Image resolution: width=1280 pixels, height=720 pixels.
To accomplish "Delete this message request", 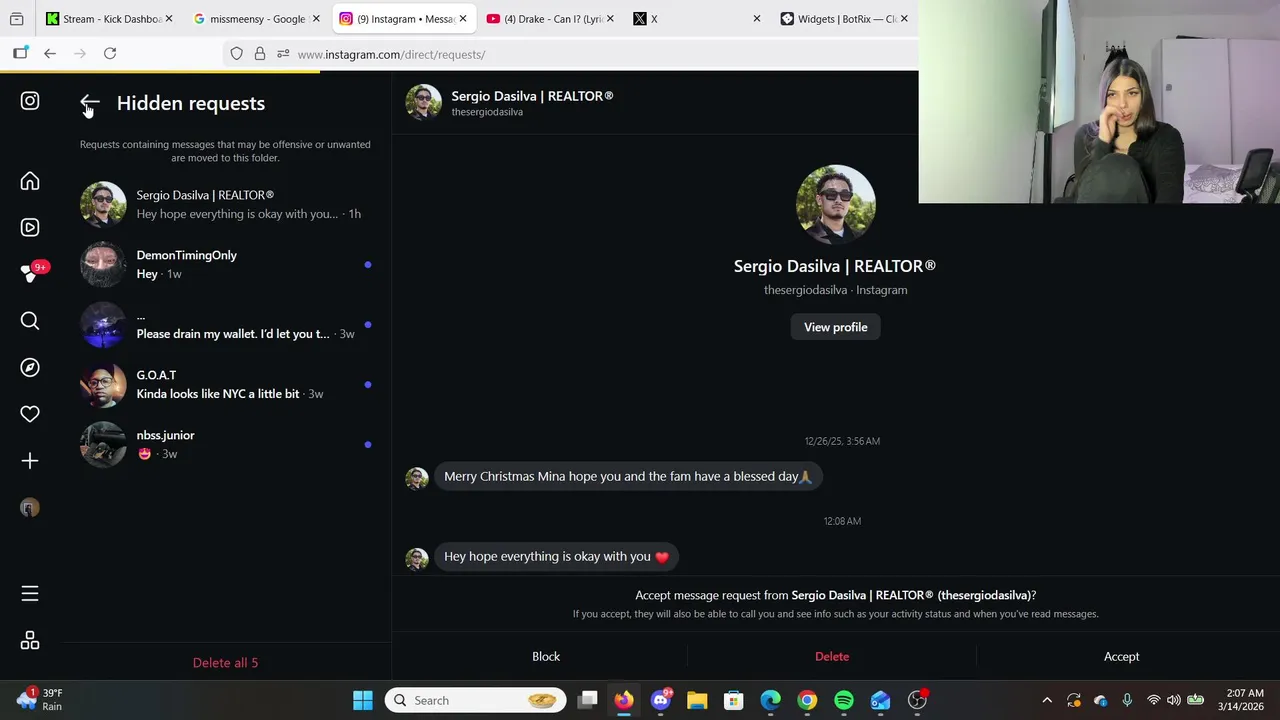I will click(832, 656).
